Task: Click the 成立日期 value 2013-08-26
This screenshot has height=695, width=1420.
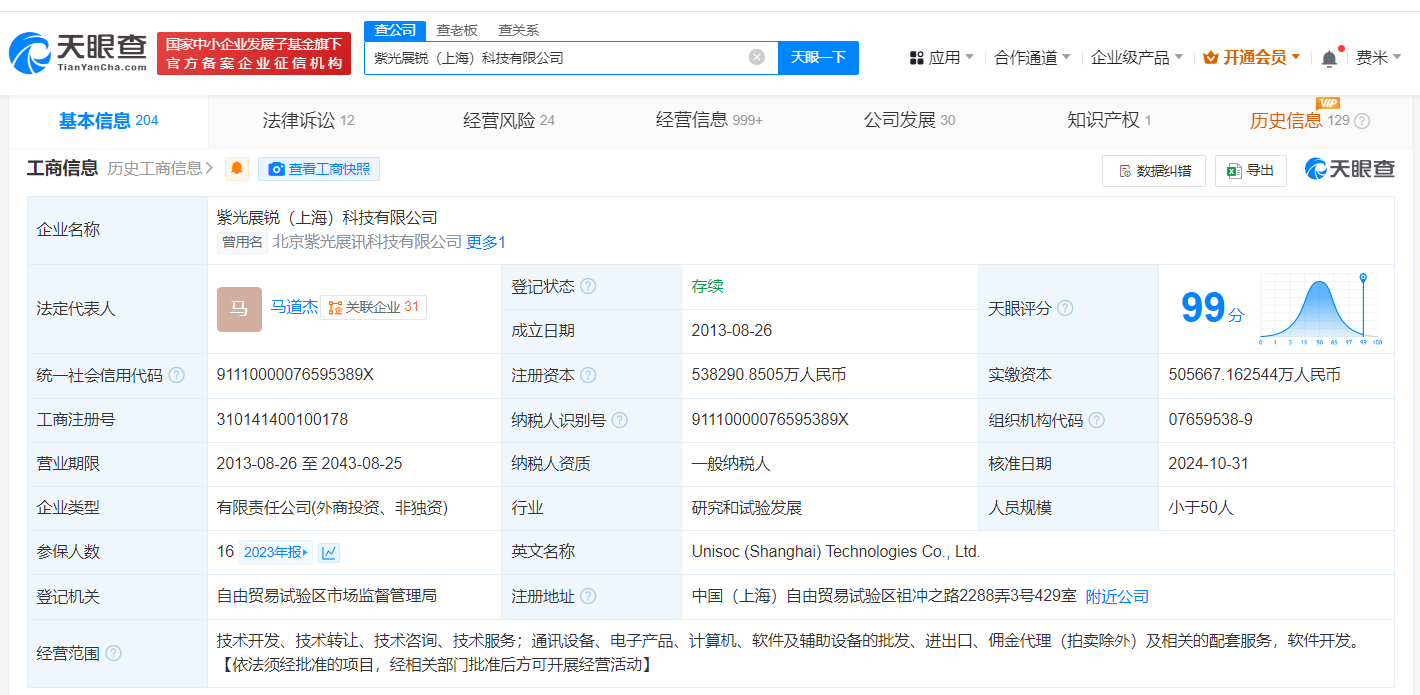Action: point(732,331)
